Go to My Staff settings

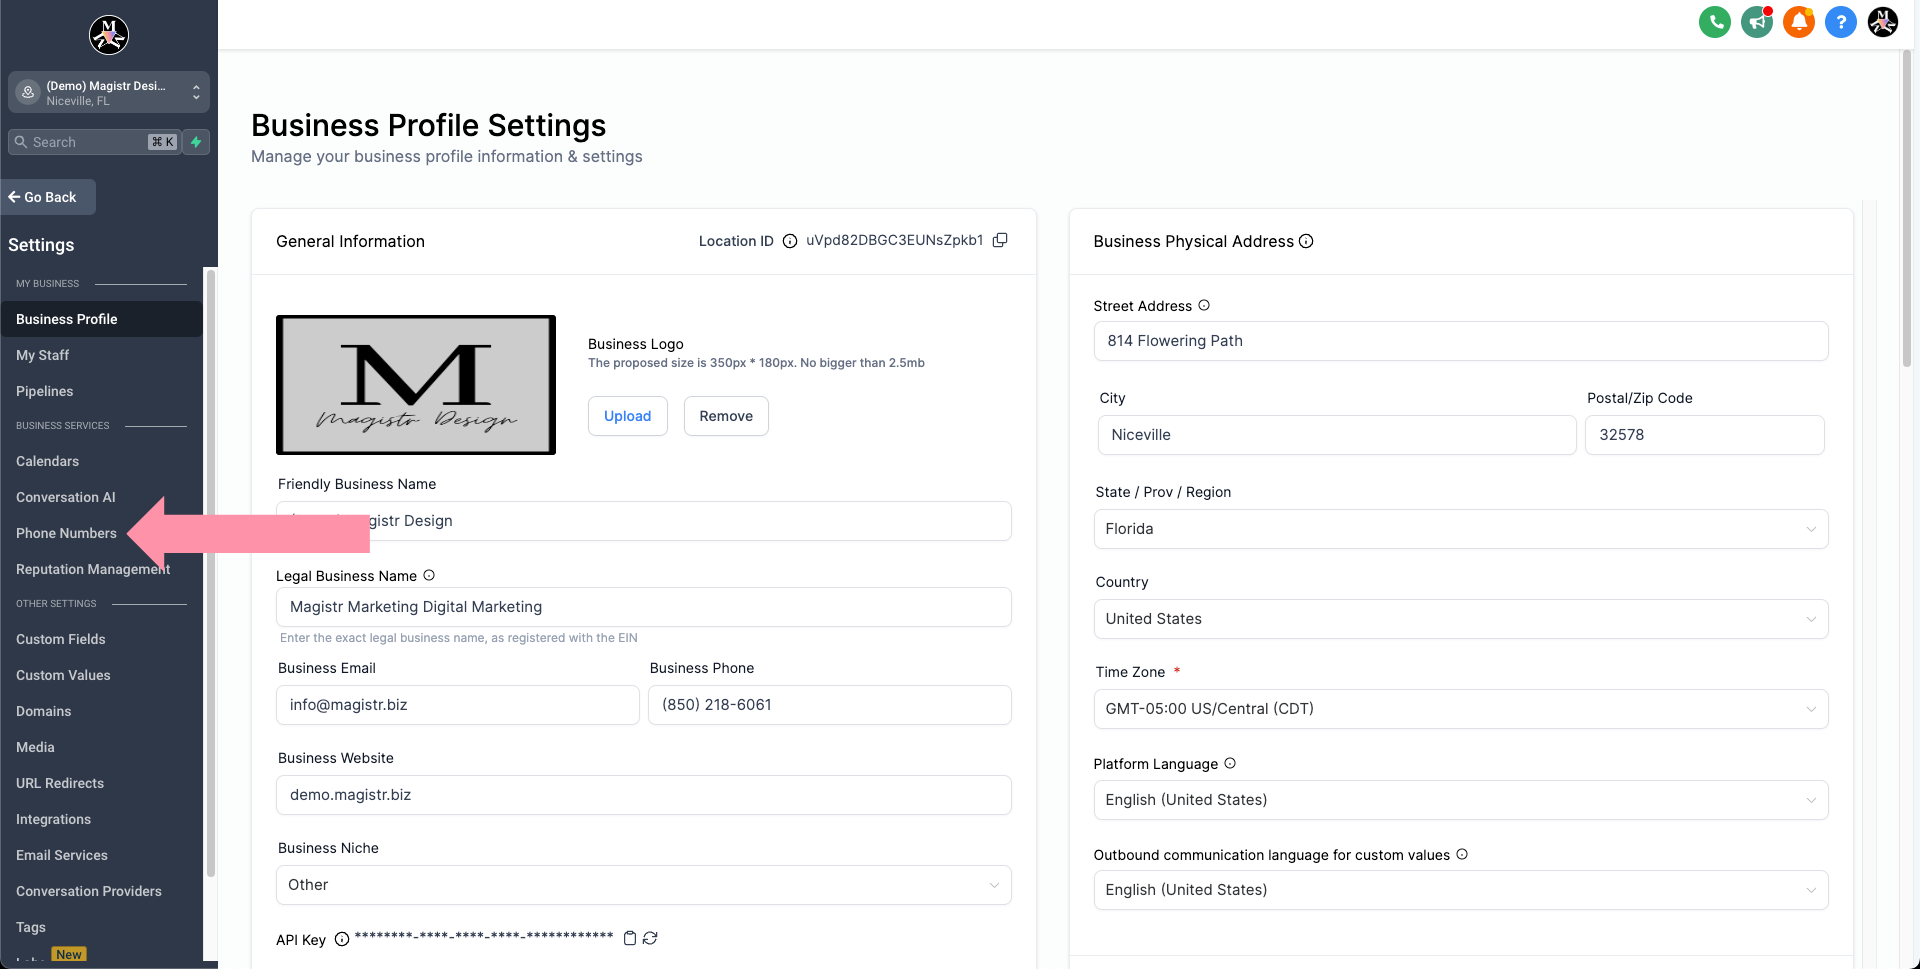42,355
